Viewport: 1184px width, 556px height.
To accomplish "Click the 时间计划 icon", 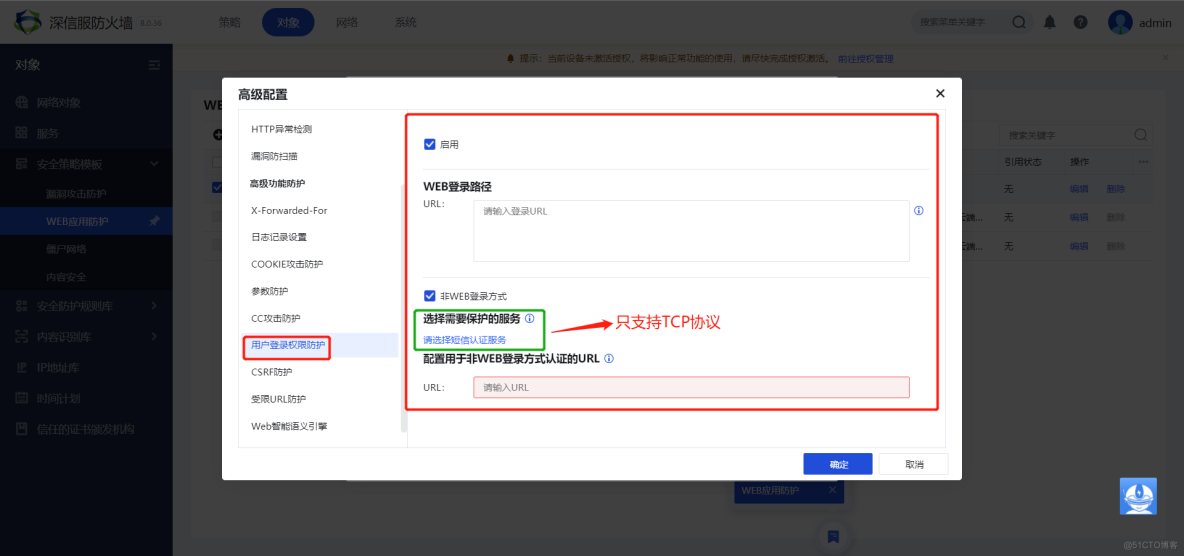I will pyautogui.click(x=22, y=398).
